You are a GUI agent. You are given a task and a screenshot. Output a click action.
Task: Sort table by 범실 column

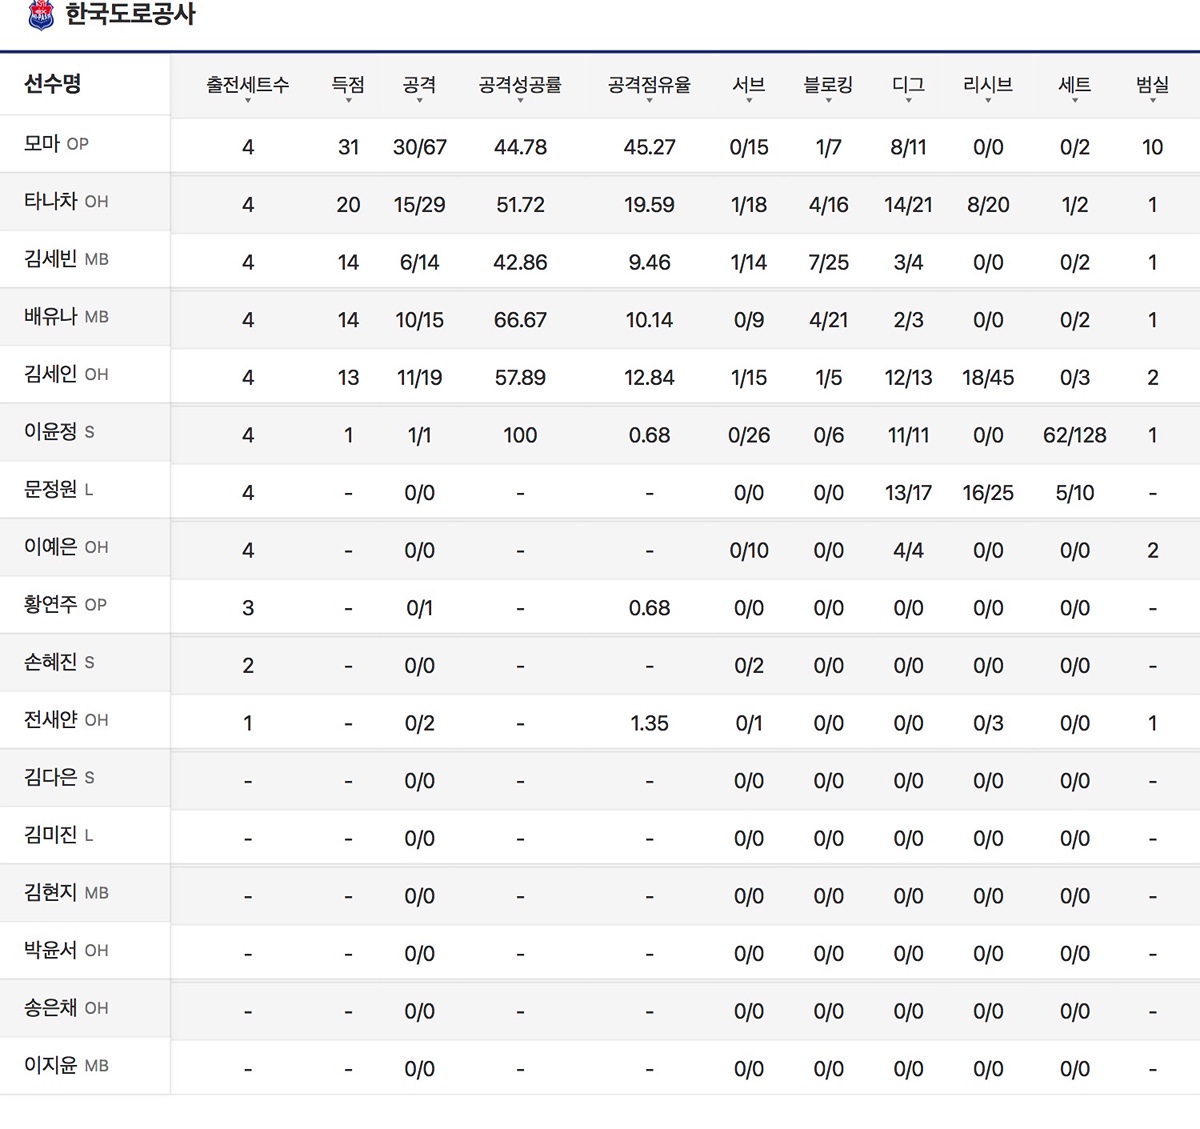[x=1152, y=86]
